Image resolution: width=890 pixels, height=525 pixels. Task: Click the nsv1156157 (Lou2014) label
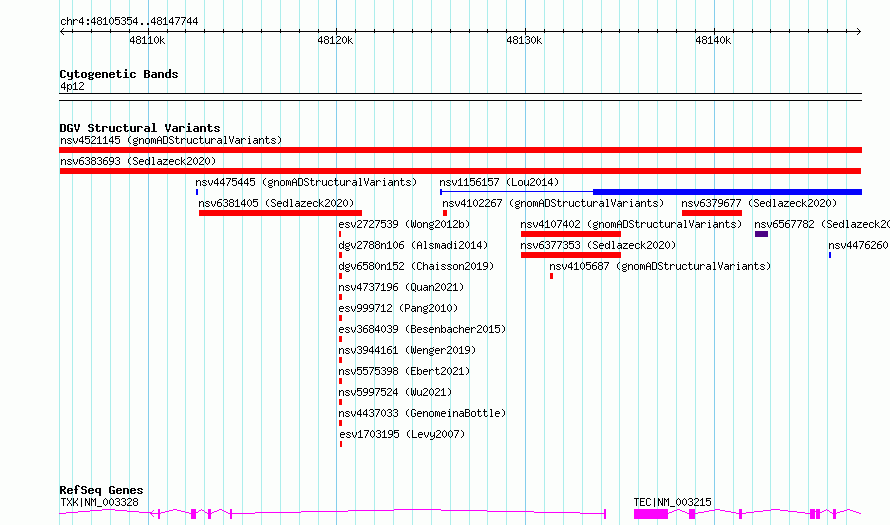(x=499, y=182)
